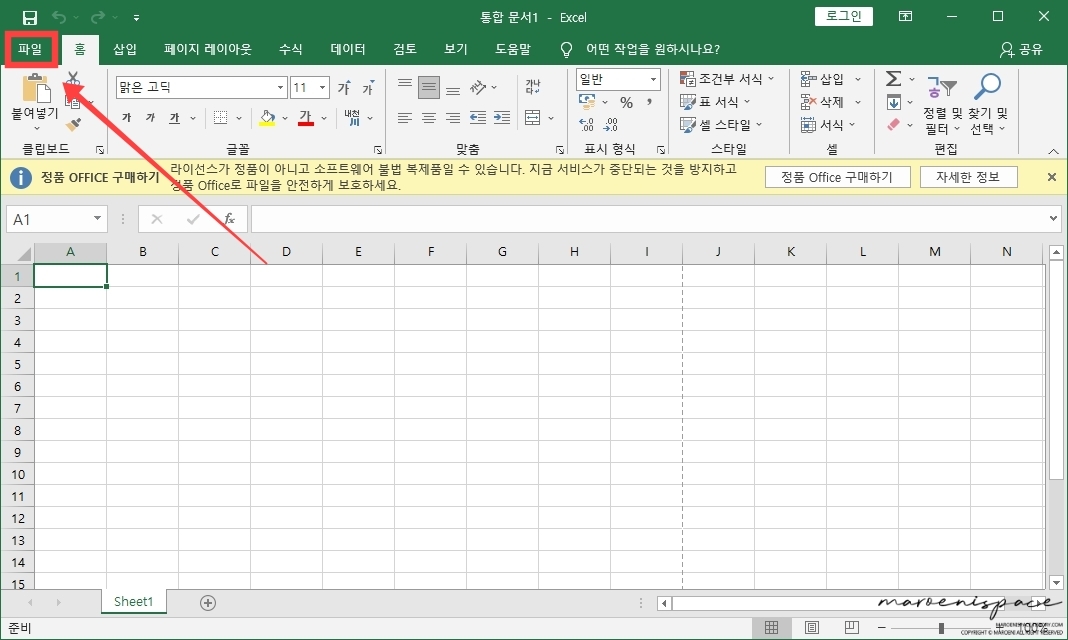Toggle middle vertical alignment
Viewport: 1068px width, 640px height.
[428, 86]
